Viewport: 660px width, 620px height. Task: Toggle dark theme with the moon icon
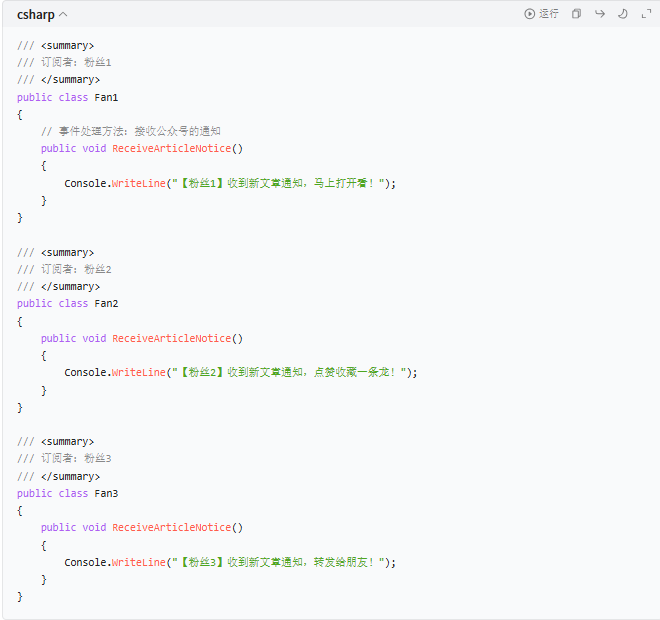point(622,14)
